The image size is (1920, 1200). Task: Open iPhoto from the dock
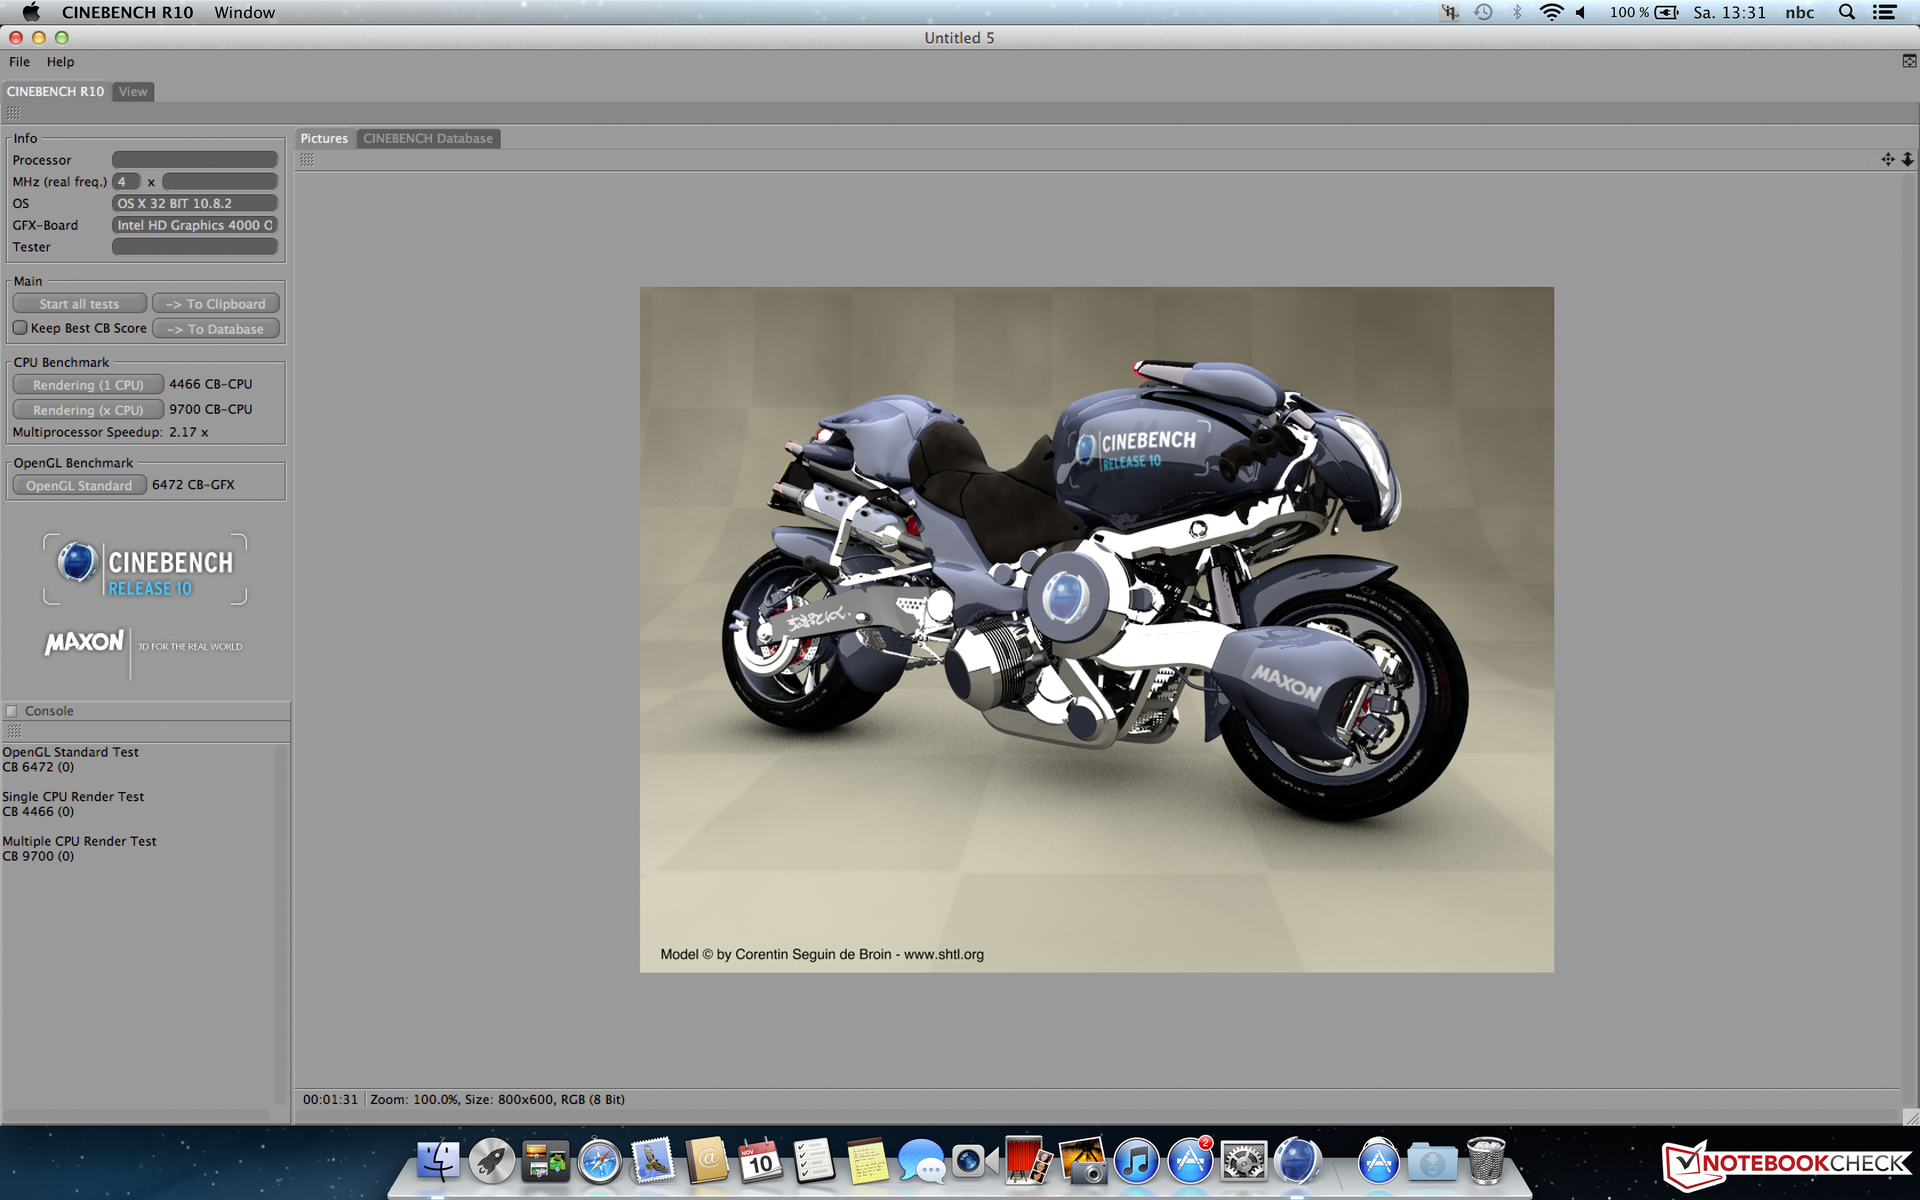[1082, 1162]
